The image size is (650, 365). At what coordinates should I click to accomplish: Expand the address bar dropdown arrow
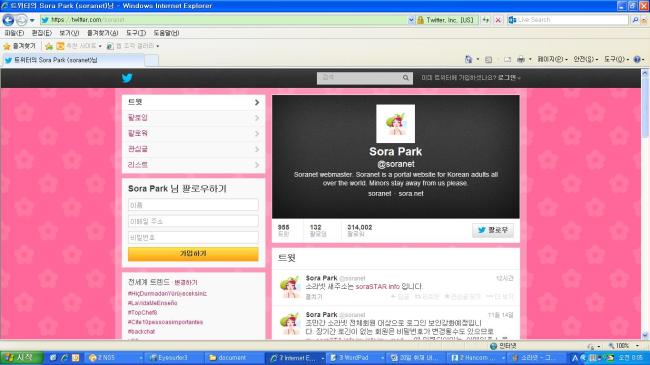[411, 19]
